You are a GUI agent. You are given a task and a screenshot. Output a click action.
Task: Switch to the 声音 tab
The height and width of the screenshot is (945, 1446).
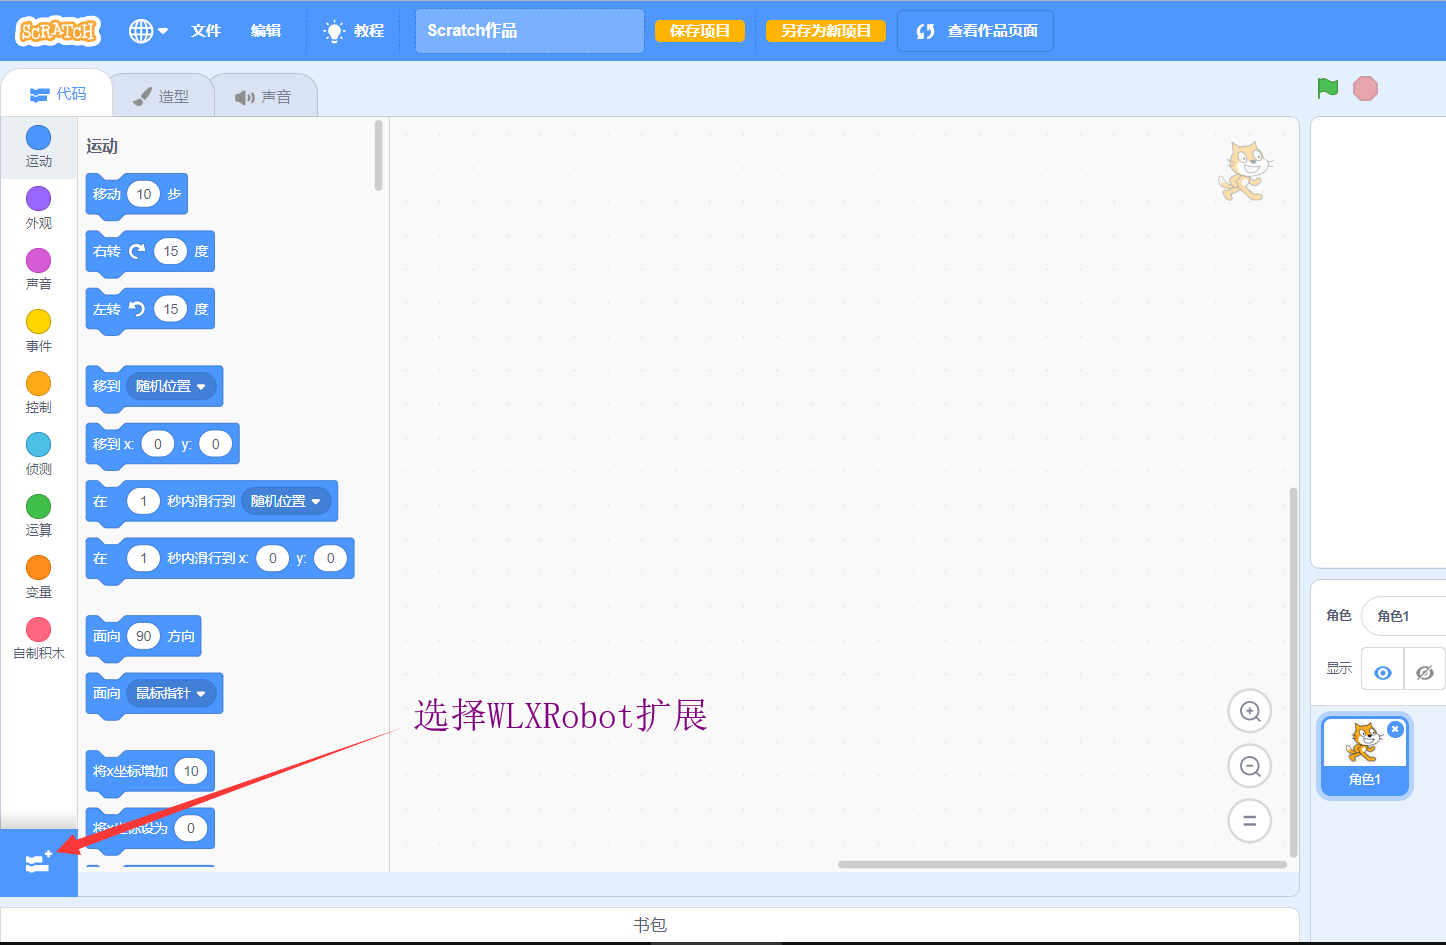264,96
